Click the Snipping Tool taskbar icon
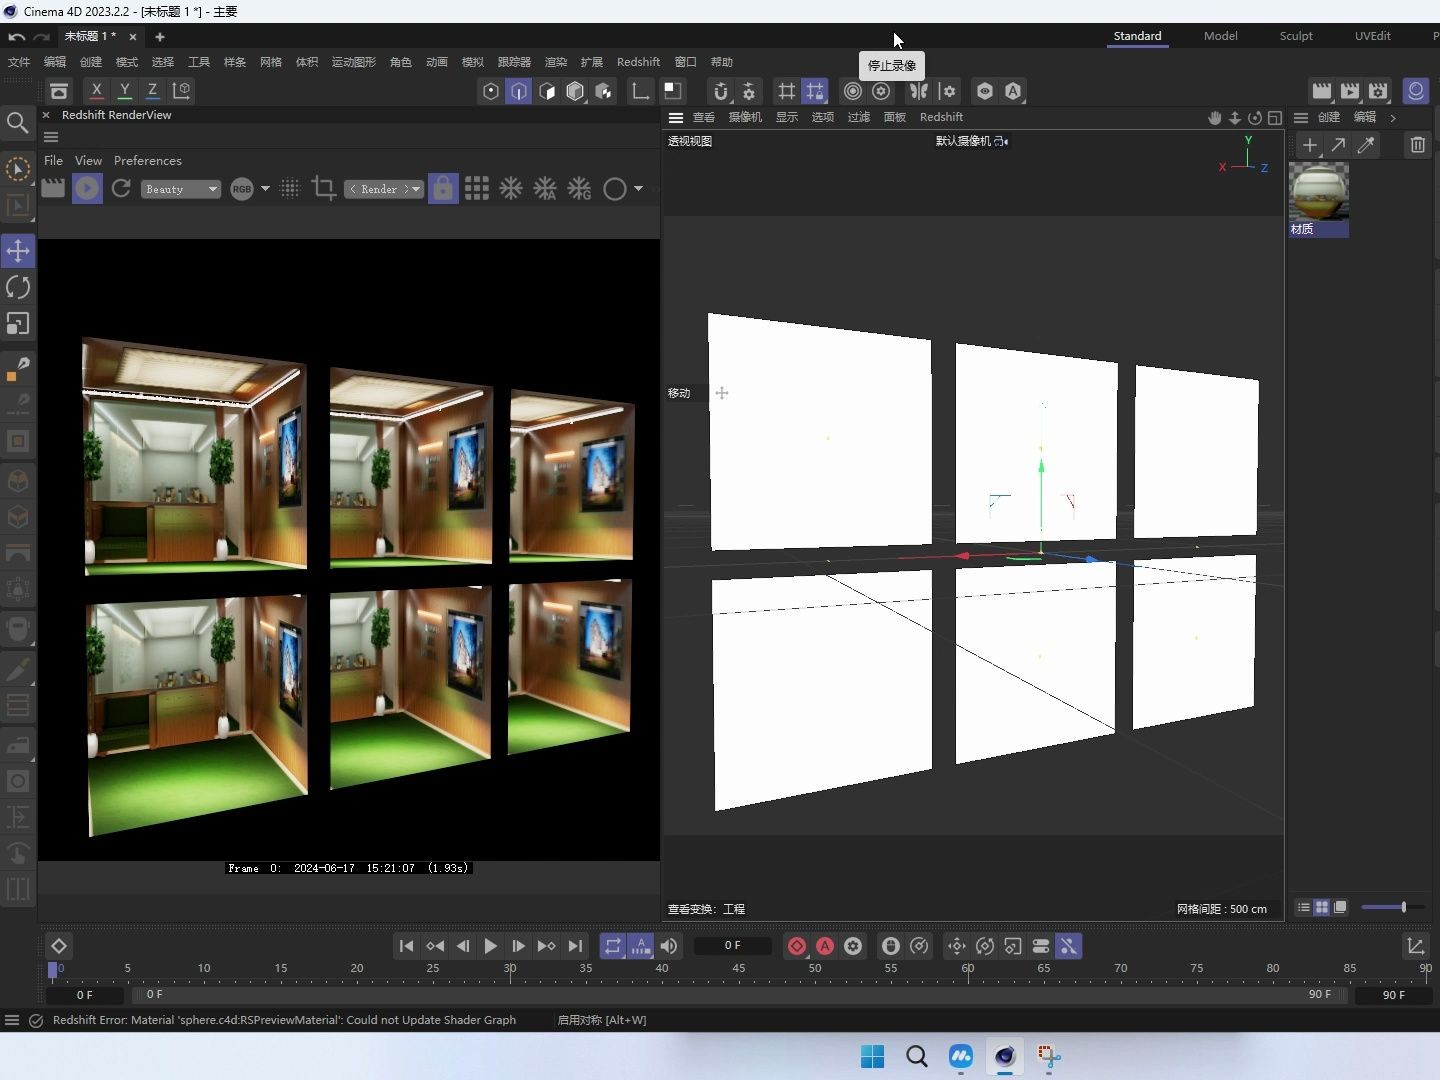Image resolution: width=1440 pixels, height=1080 pixels. point(1049,1056)
